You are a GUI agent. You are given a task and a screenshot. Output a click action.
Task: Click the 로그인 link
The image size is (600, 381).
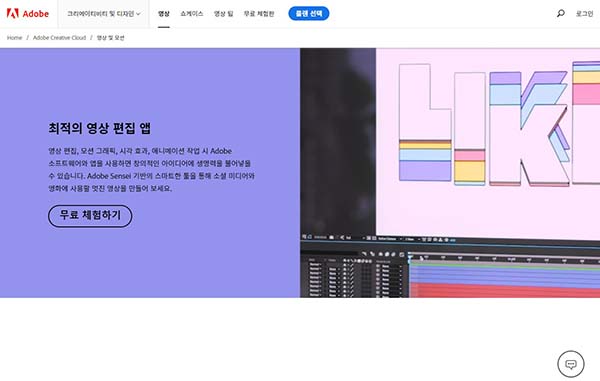(x=584, y=14)
